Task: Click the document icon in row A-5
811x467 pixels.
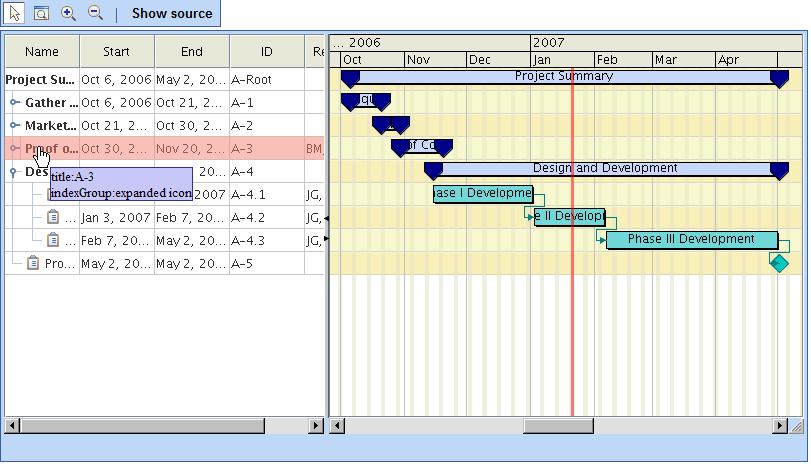Action: tap(33, 263)
